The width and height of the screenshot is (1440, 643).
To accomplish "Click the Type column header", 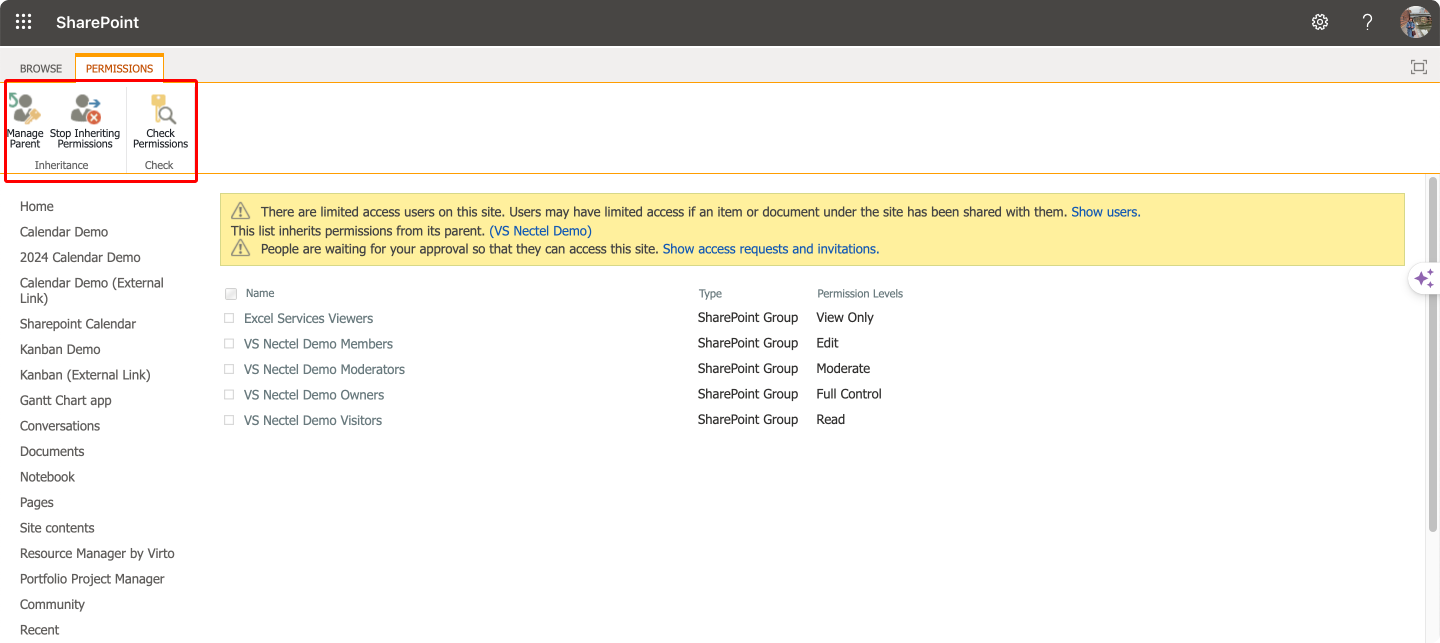I will [710, 294].
